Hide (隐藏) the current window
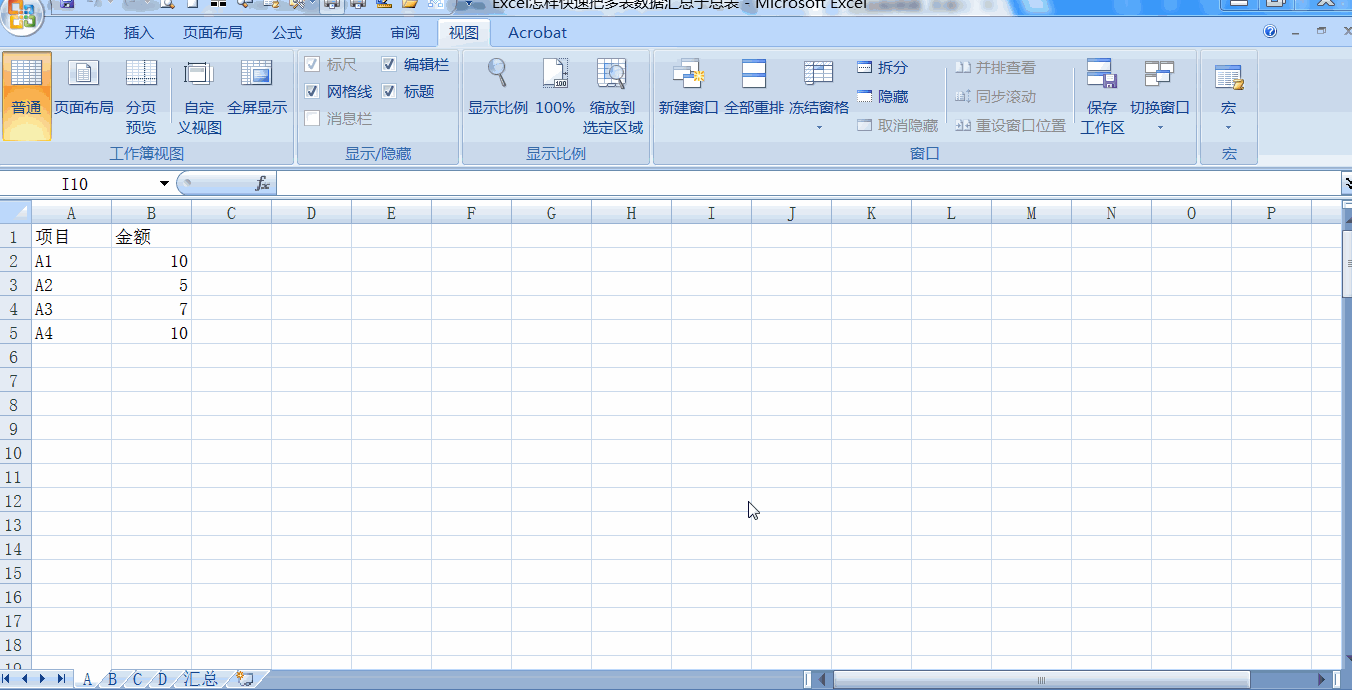This screenshot has height=690, width=1352. coord(883,97)
